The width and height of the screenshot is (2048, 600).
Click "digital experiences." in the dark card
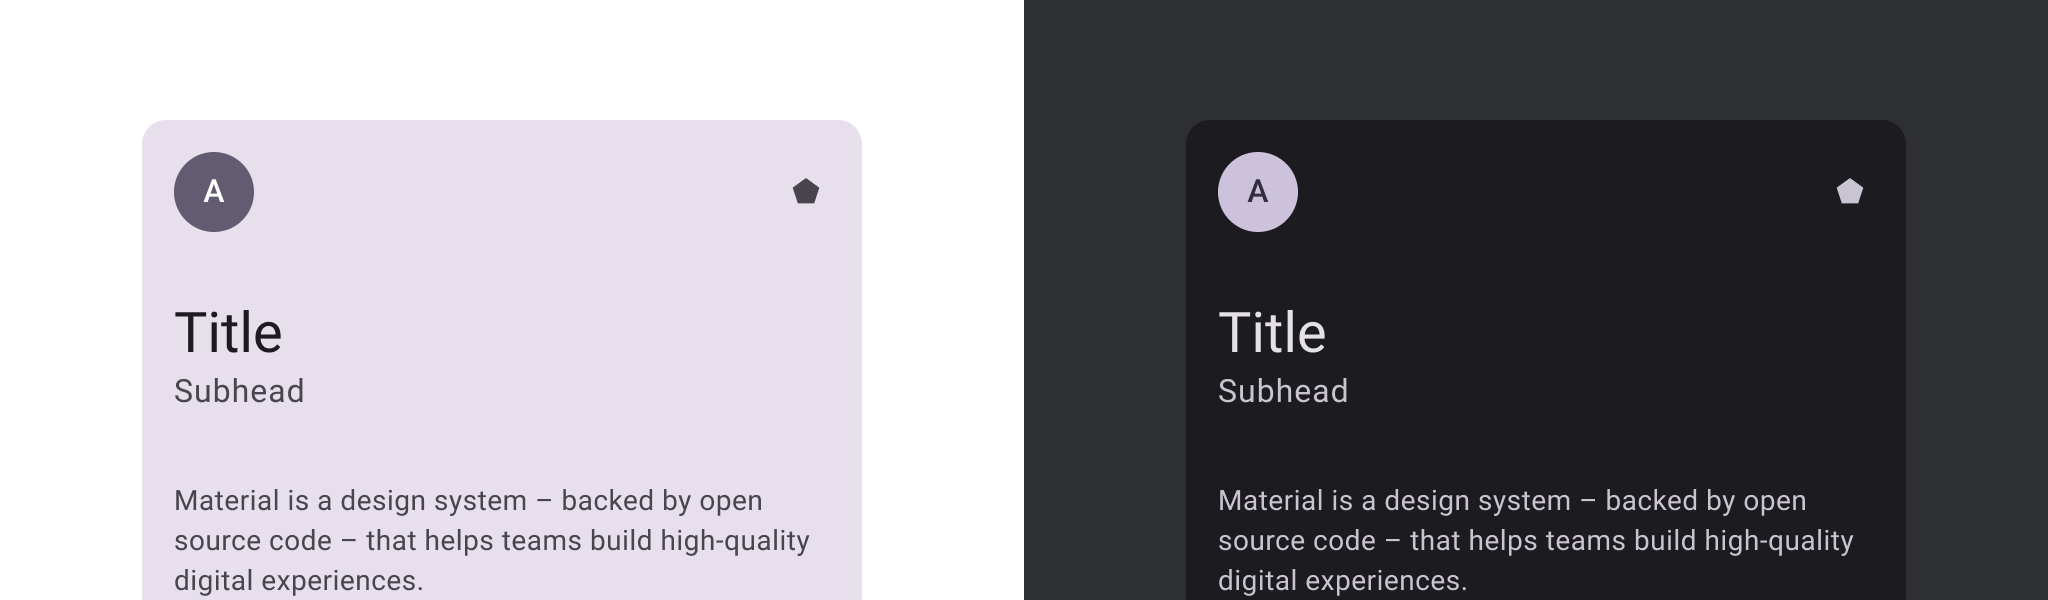point(1342,581)
